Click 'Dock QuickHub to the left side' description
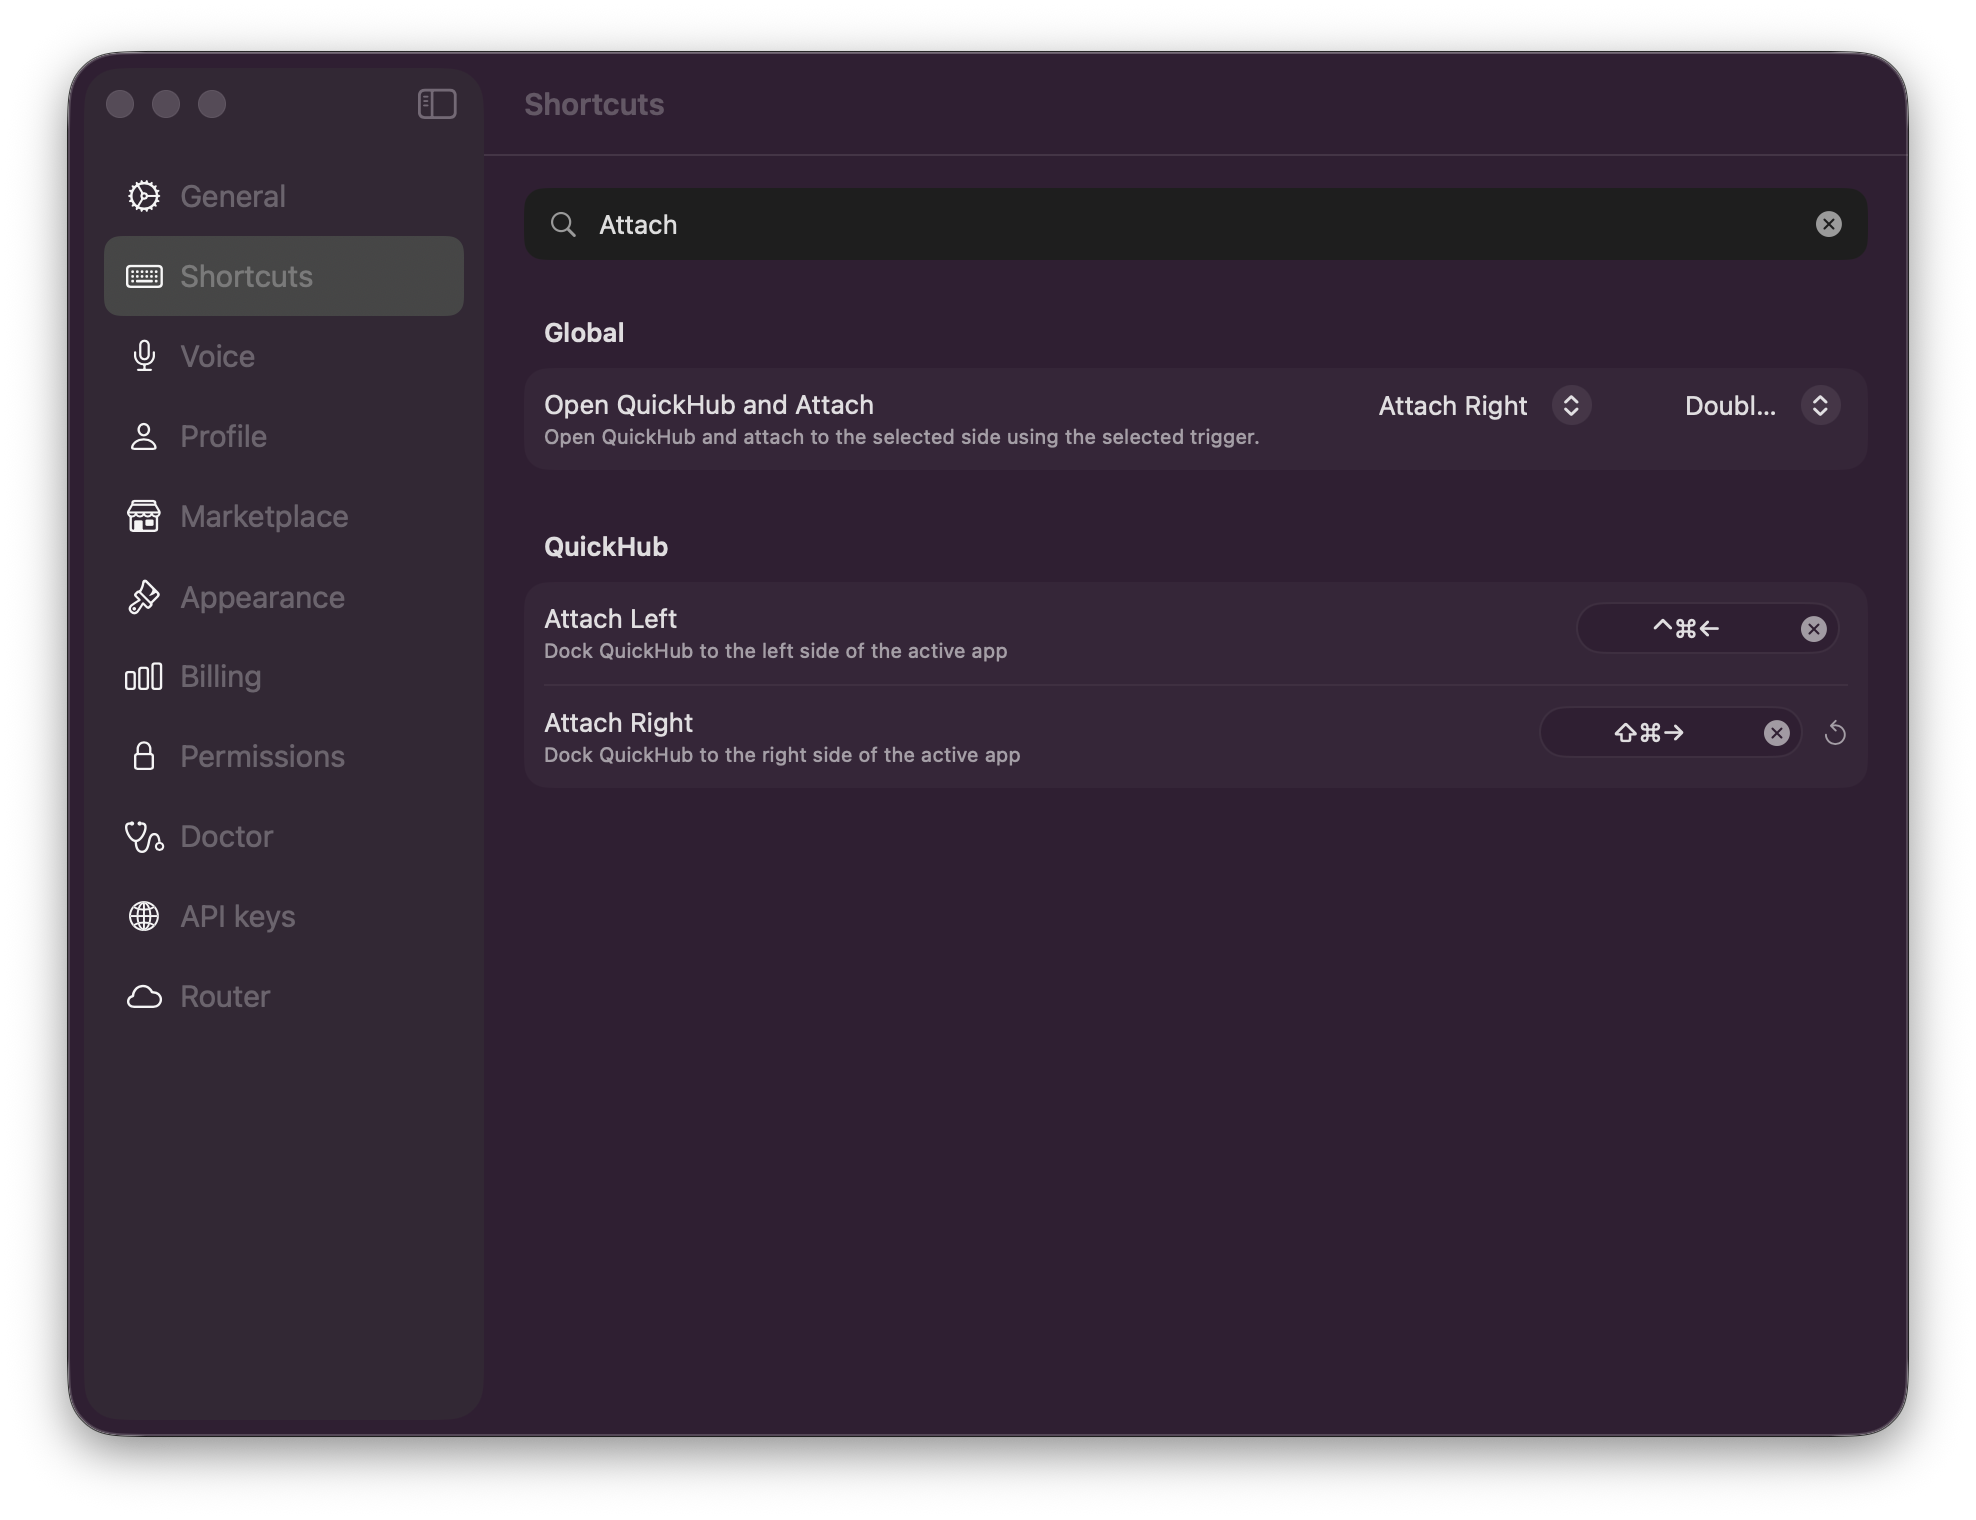The width and height of the screenshot is (1976, 1520). [x=776, y=651]
